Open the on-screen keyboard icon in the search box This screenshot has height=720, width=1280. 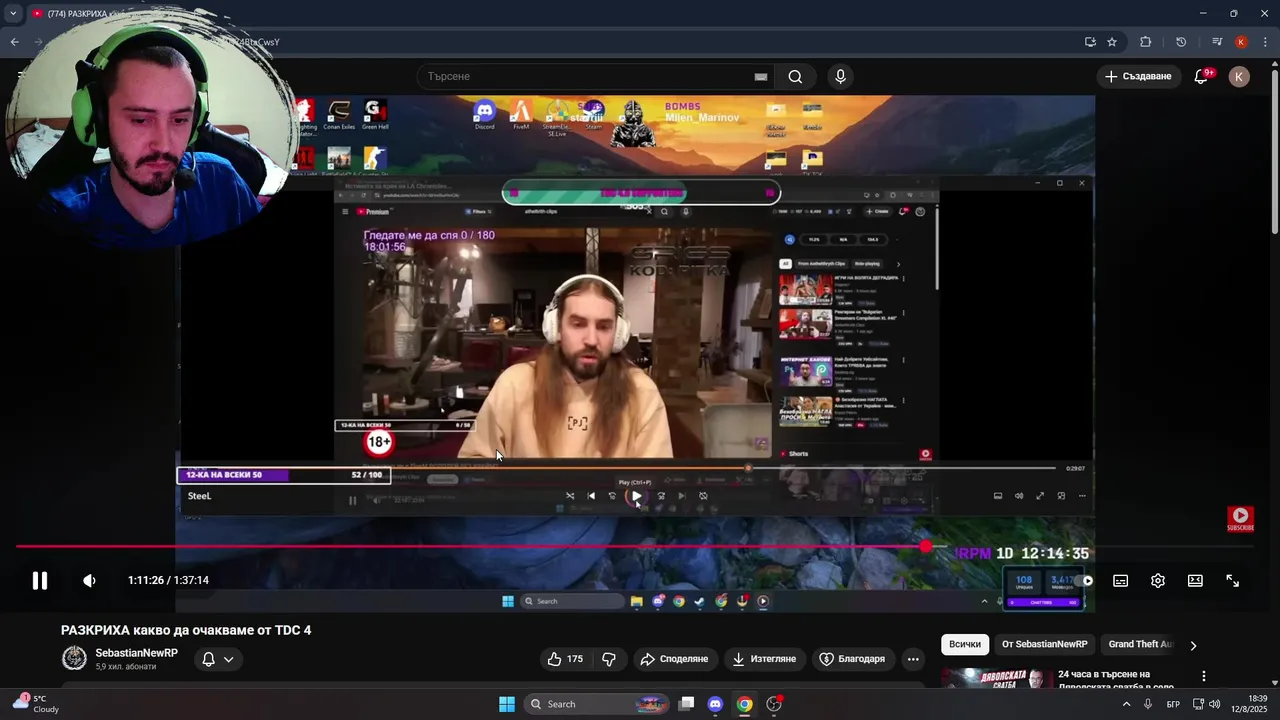click(761, 76)
